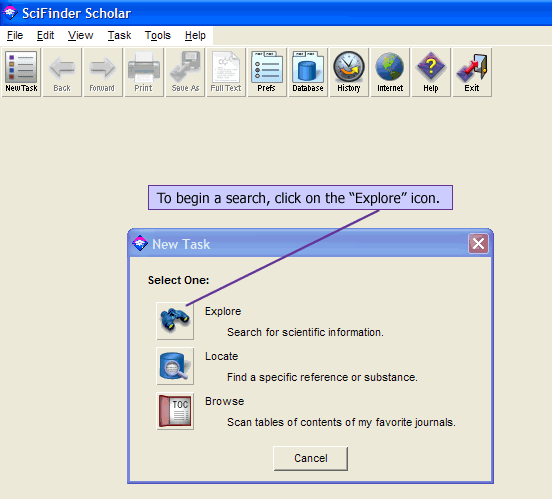Click the Full Text toolbar icon

coord(226,72)
